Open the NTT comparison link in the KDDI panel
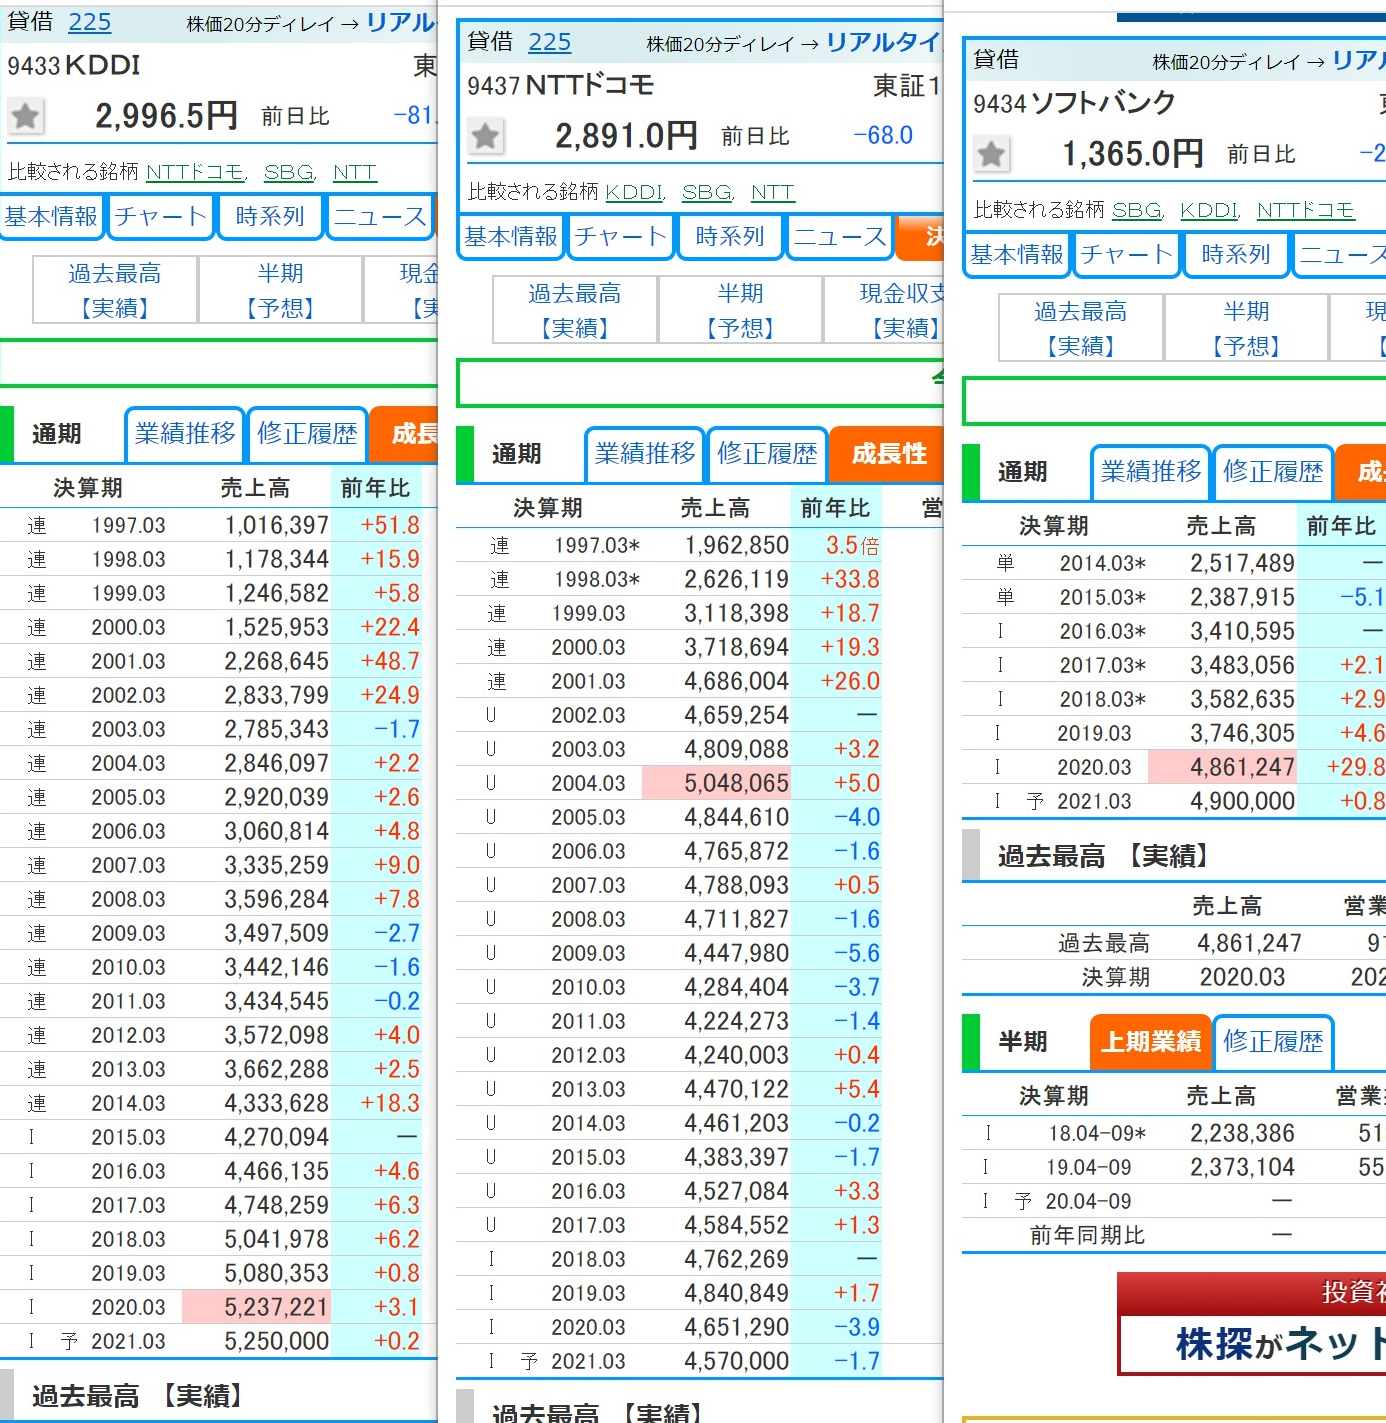Image resolution: width=1386 pixels, height=1423 pixels. [x=354, y=172]
